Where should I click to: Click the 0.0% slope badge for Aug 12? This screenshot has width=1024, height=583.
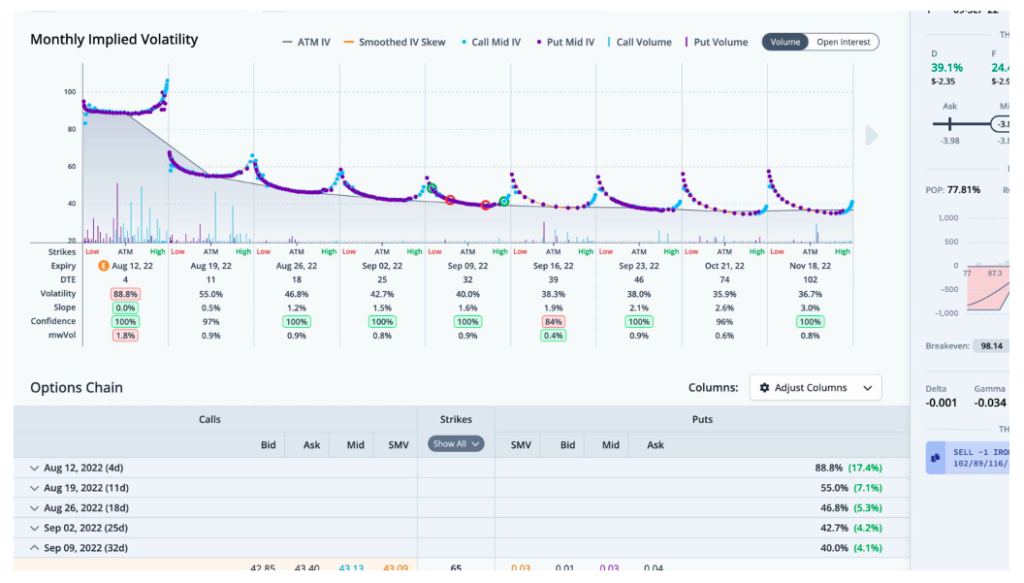(125, 307)
